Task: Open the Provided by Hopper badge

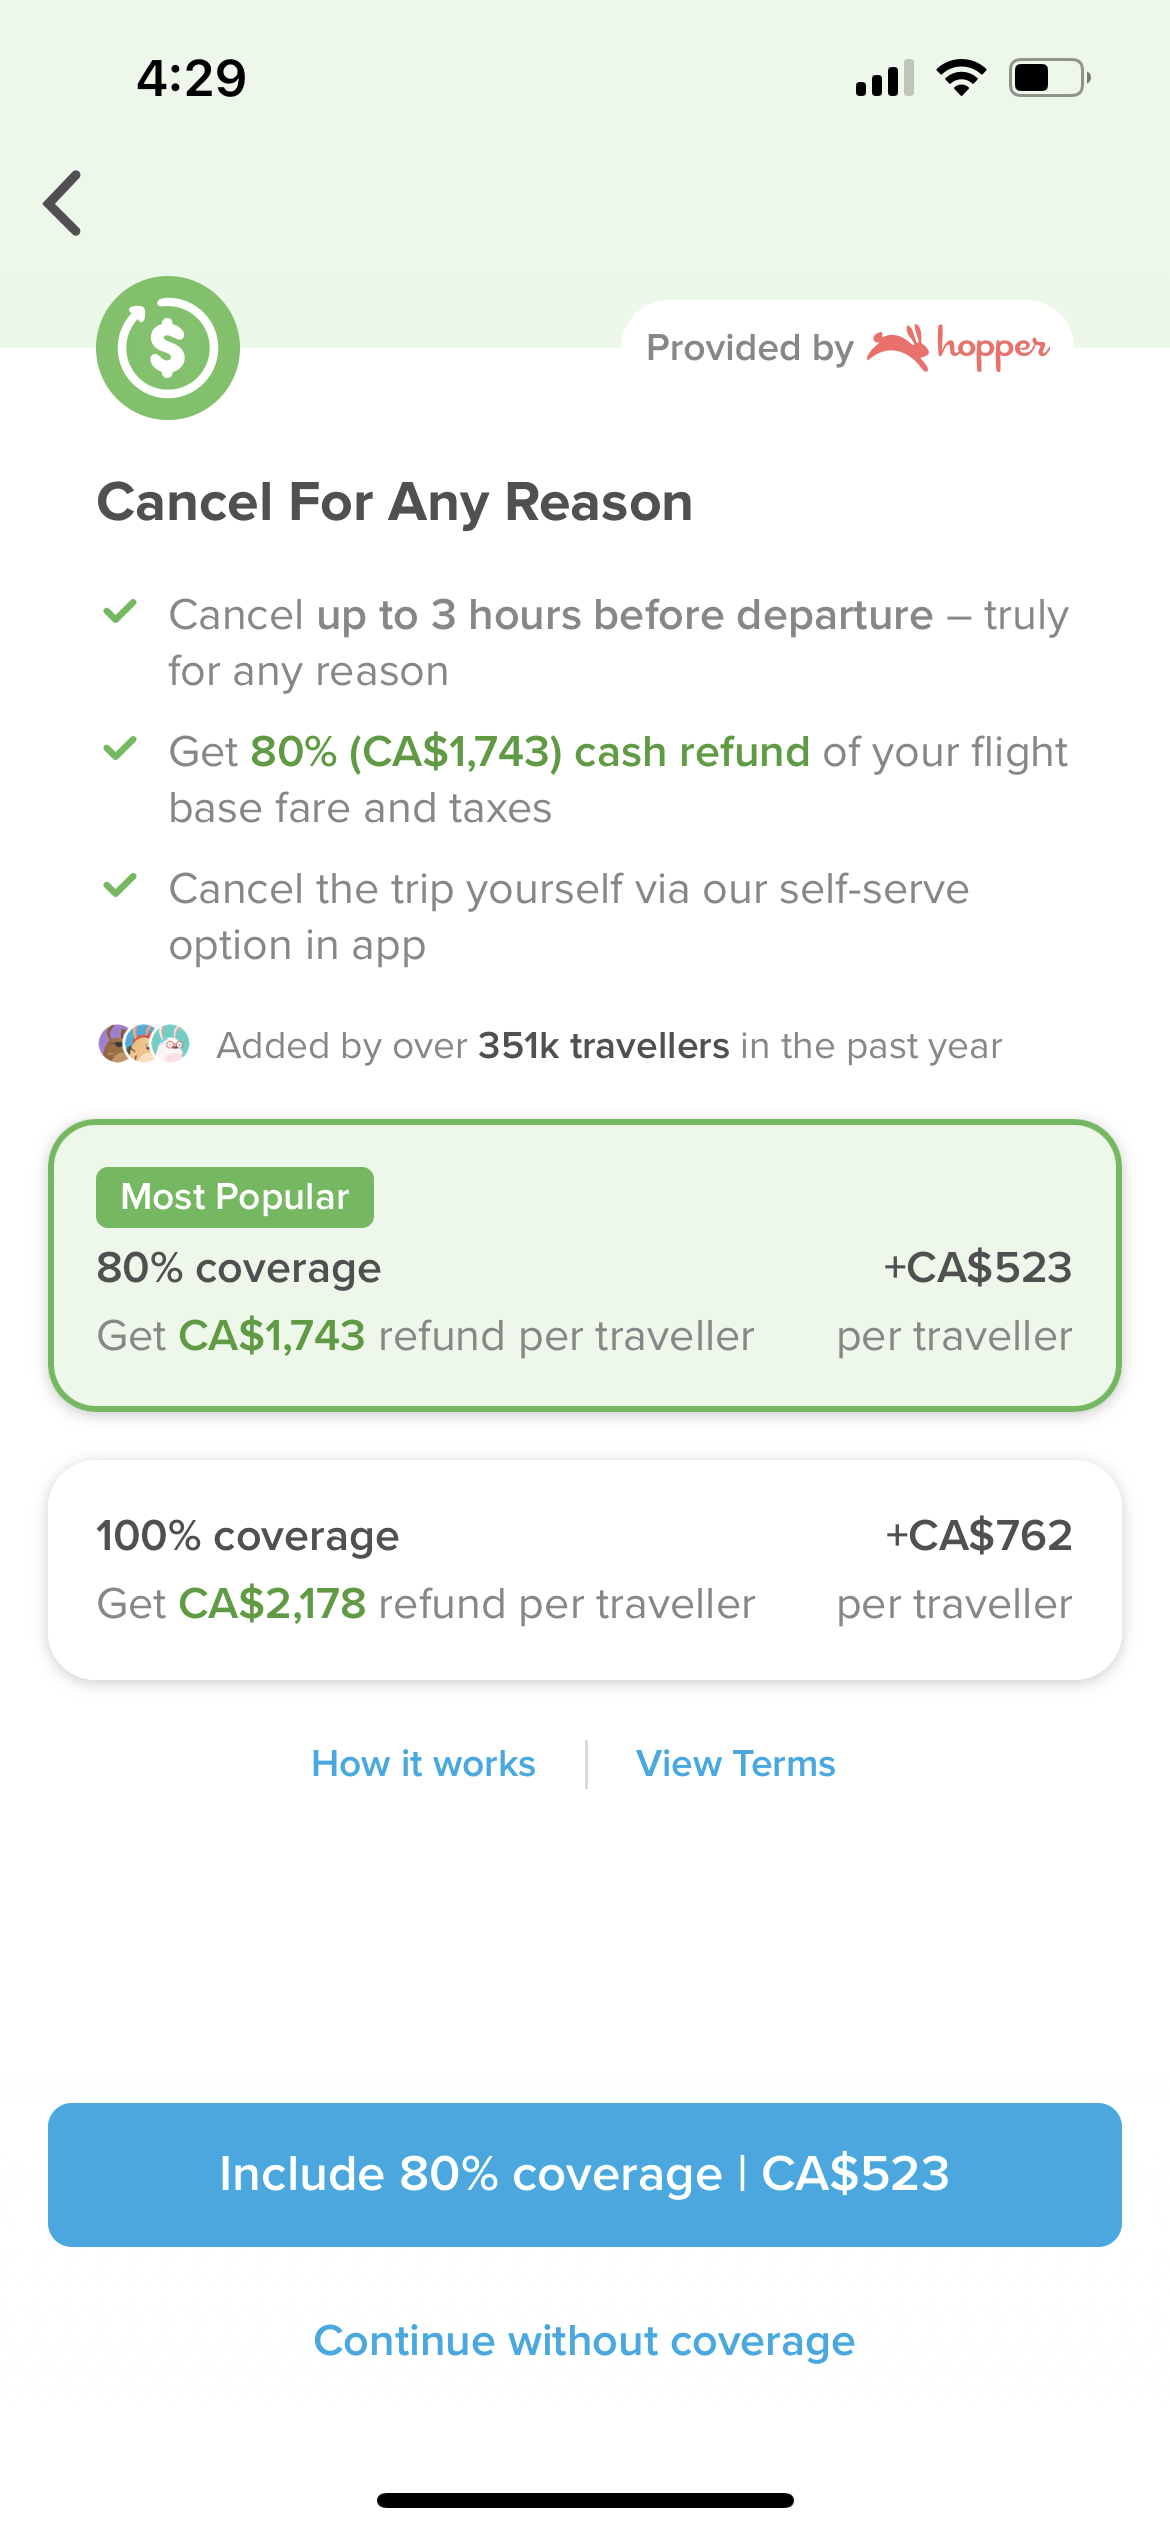Action: pyautogui.click(x=848, y=347)
